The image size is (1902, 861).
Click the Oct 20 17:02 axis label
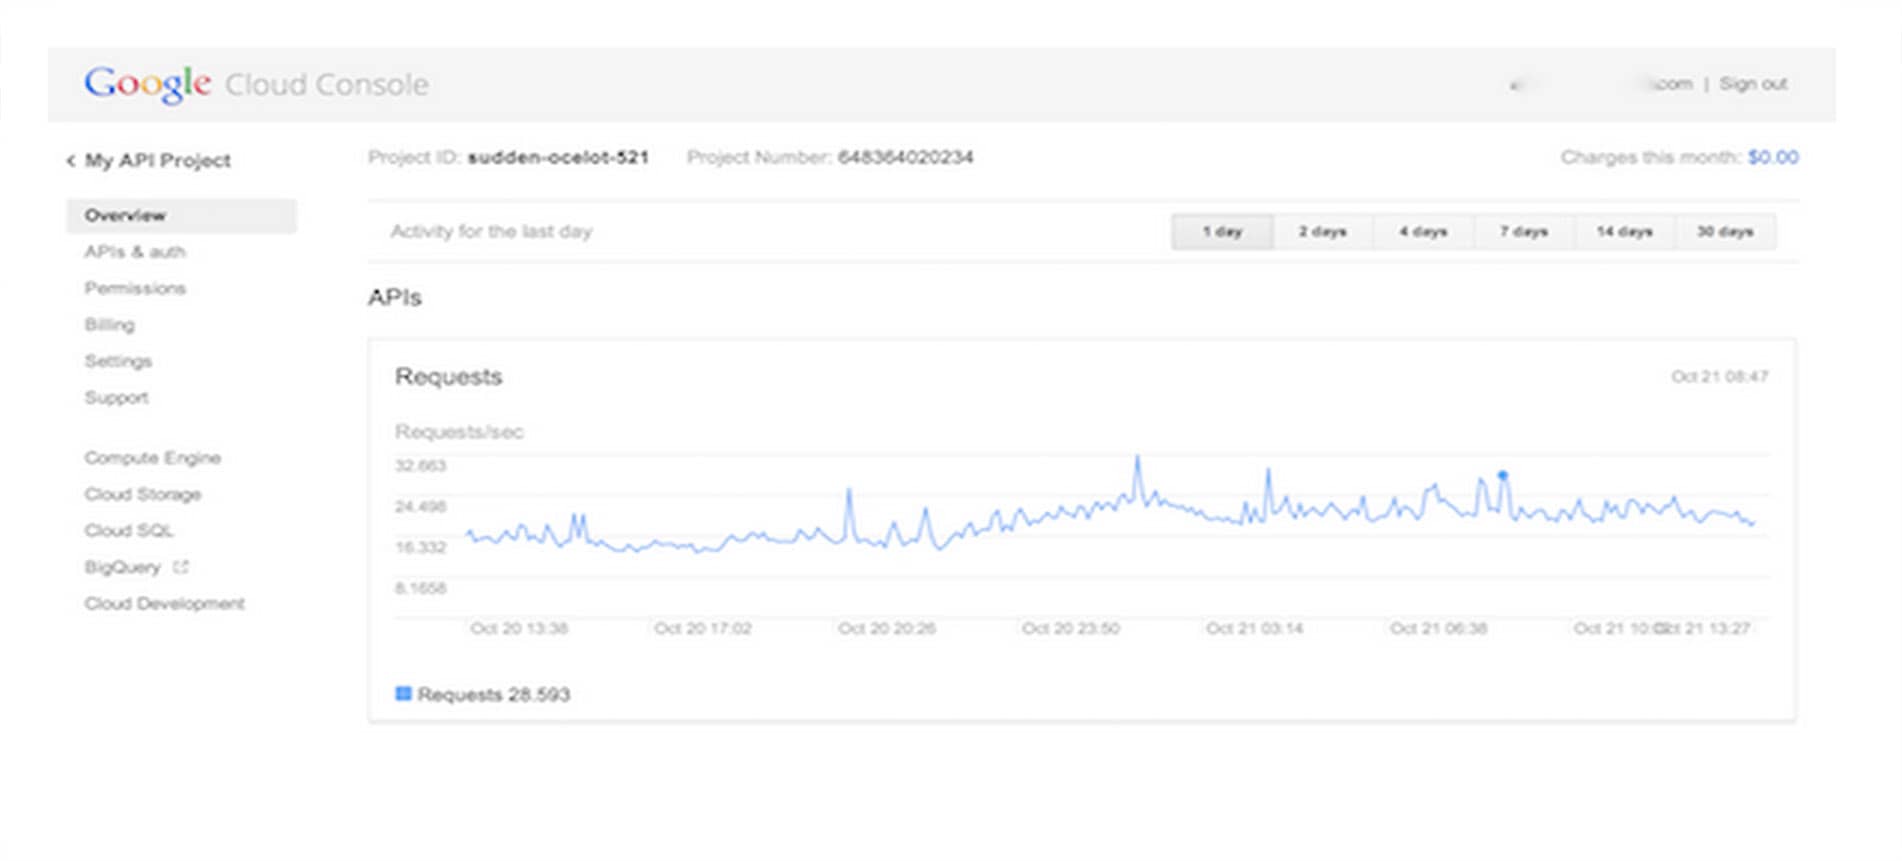[x=703, y=628]
